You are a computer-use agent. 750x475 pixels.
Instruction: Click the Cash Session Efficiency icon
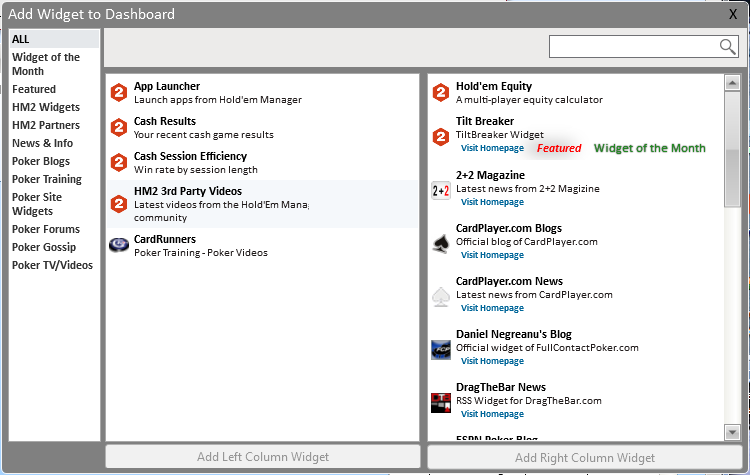click(119, 162)
